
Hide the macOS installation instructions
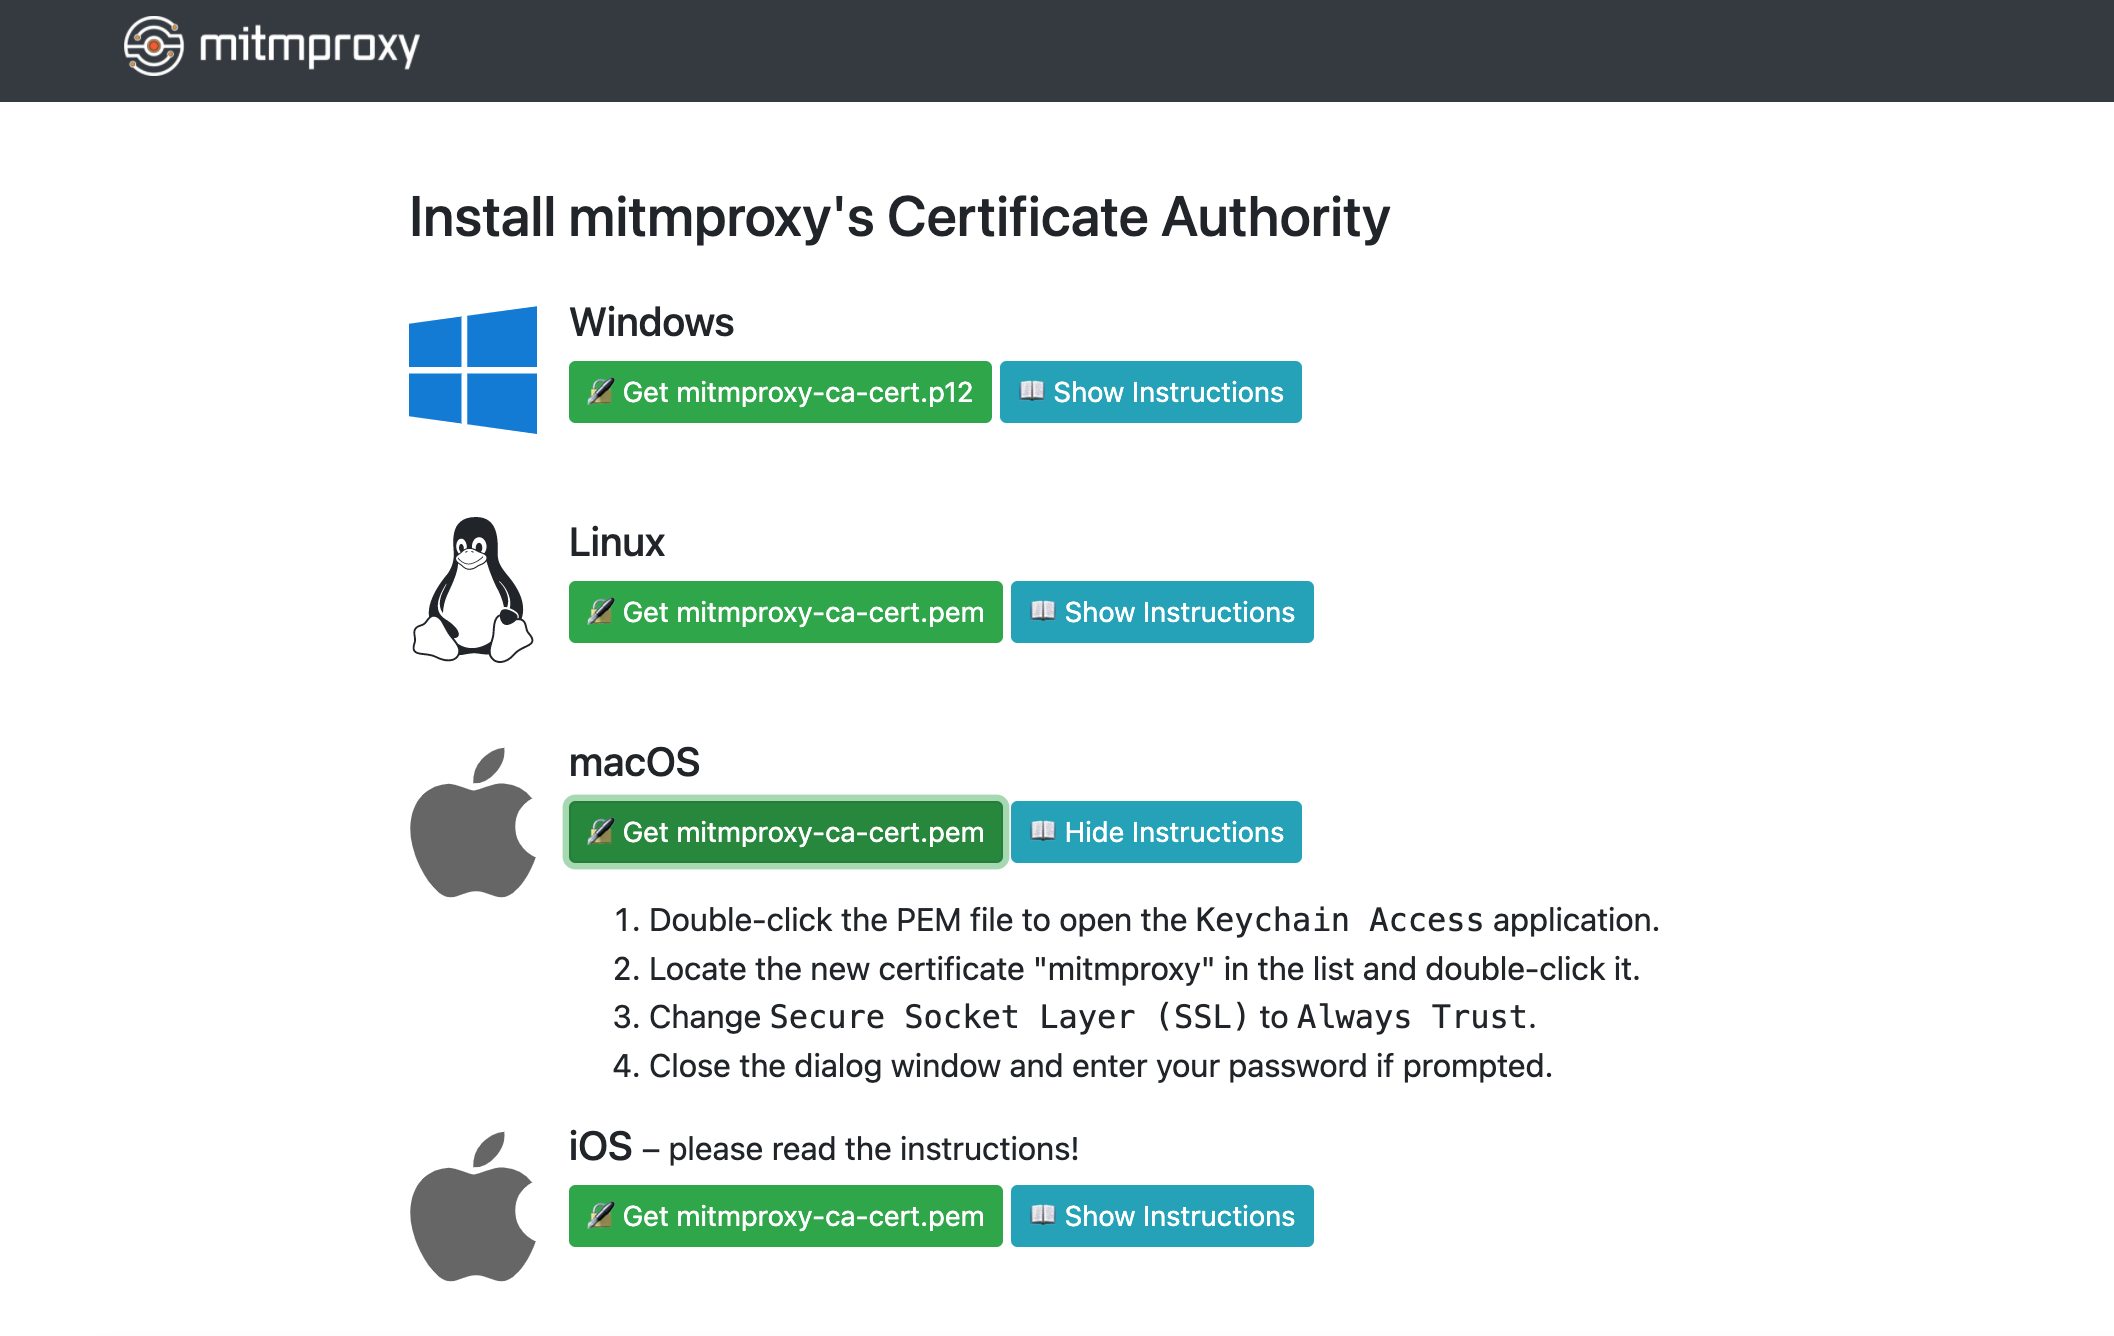[1156, 831]
